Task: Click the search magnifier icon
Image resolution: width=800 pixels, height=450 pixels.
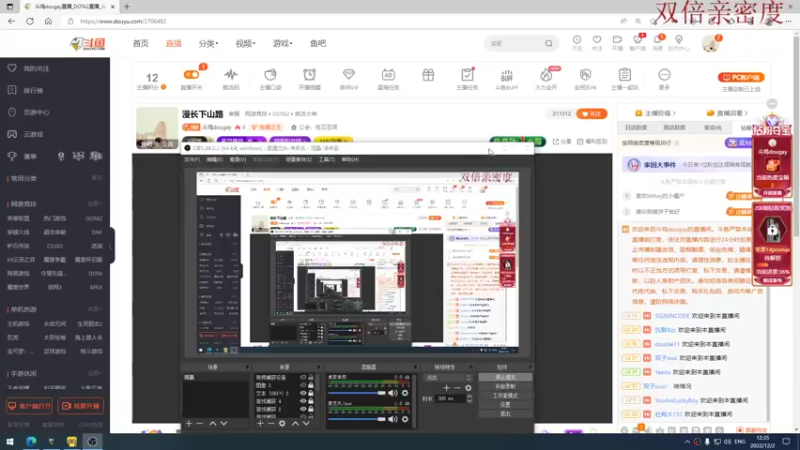Action: 548,44
